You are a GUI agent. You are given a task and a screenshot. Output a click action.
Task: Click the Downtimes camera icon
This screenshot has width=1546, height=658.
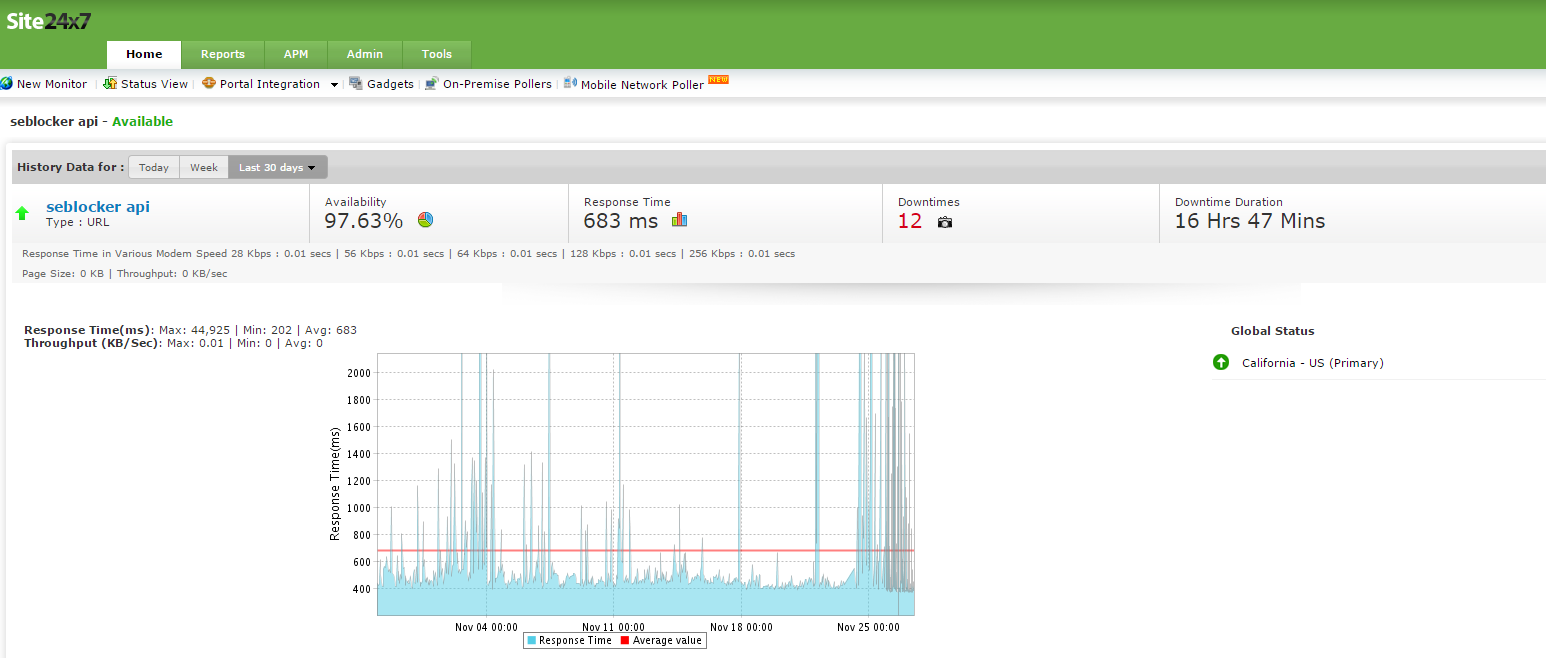945,222
